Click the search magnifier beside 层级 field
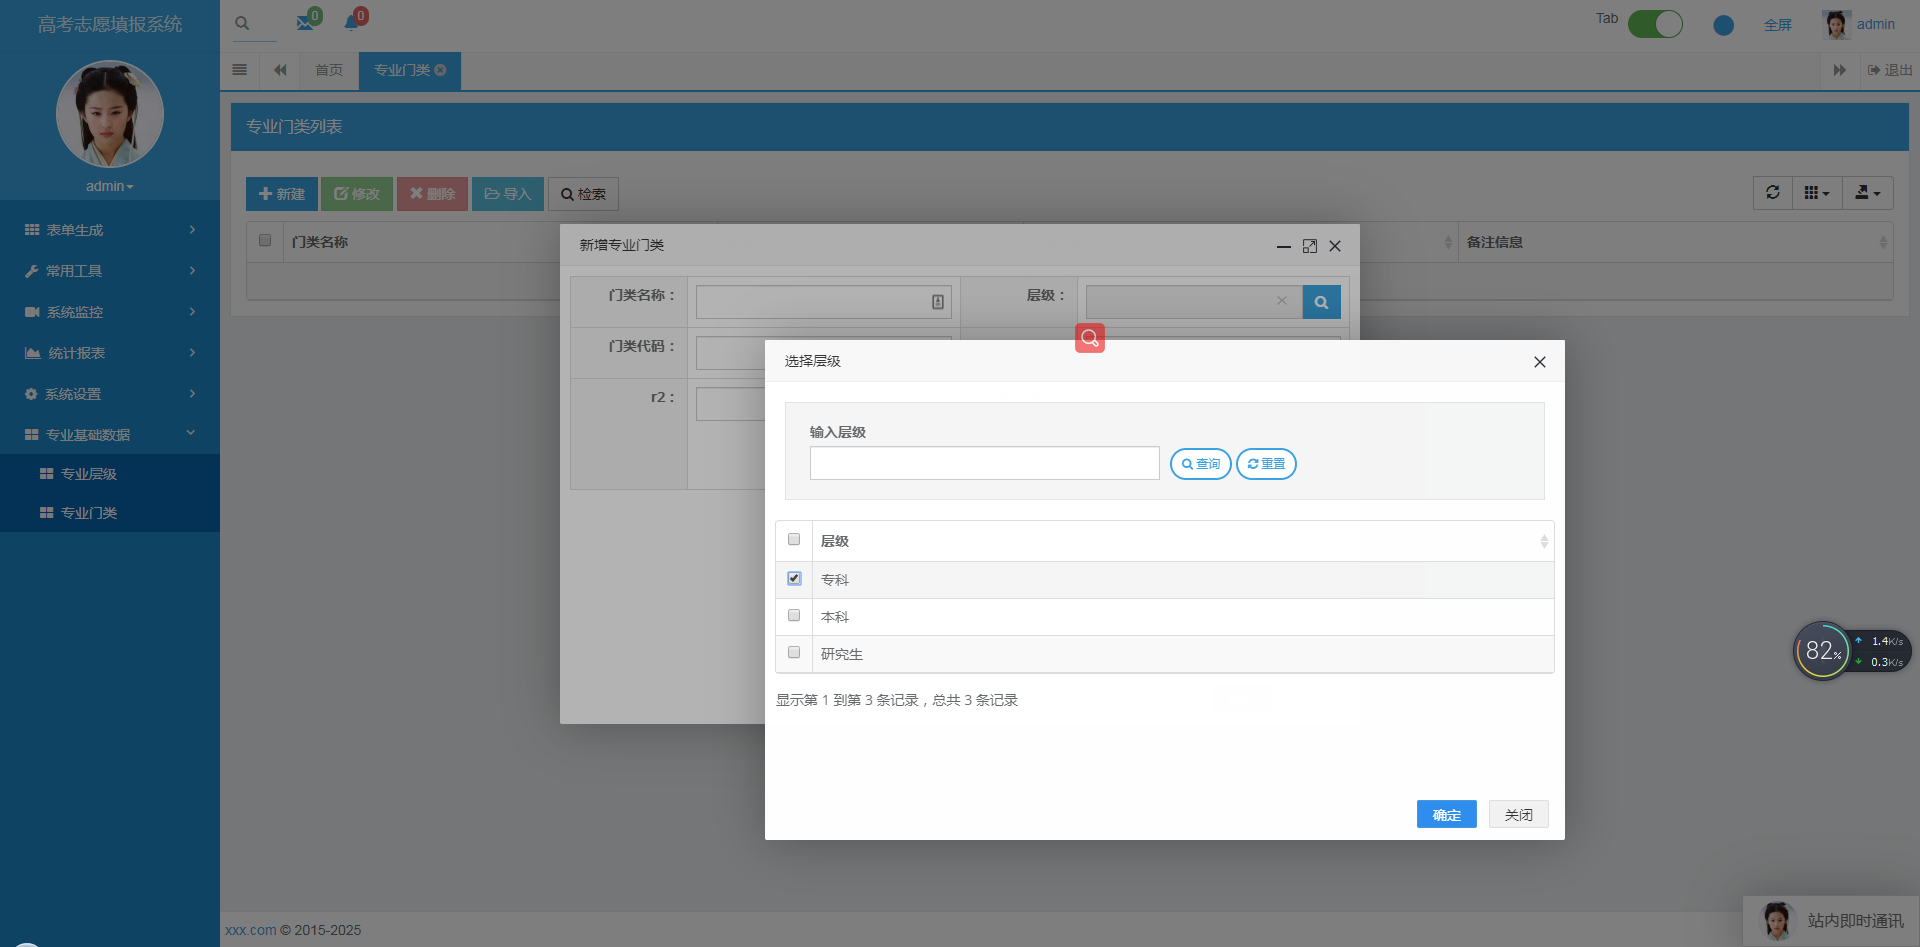1920x947 pixels. (x=1321, y=301)
